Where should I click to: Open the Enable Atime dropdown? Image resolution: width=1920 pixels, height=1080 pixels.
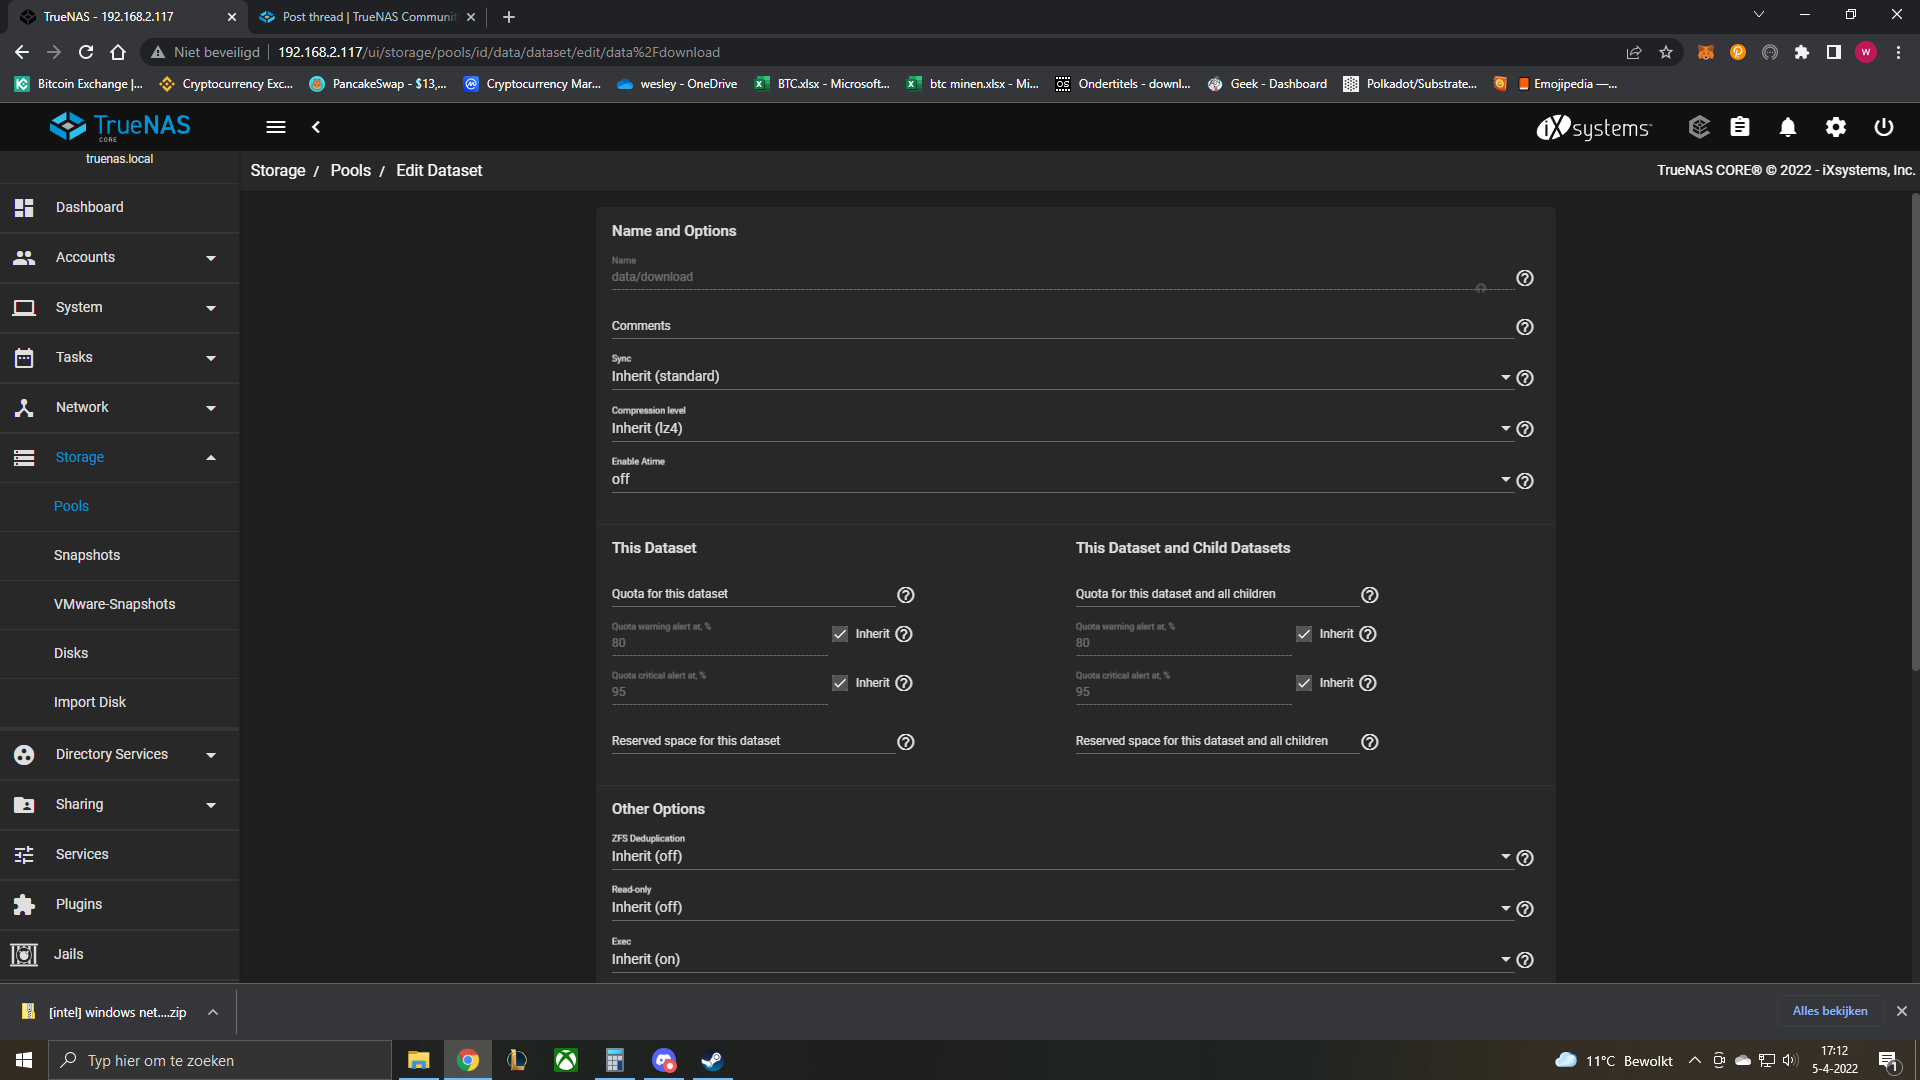pyautogui.click(x=1060, y=480)
